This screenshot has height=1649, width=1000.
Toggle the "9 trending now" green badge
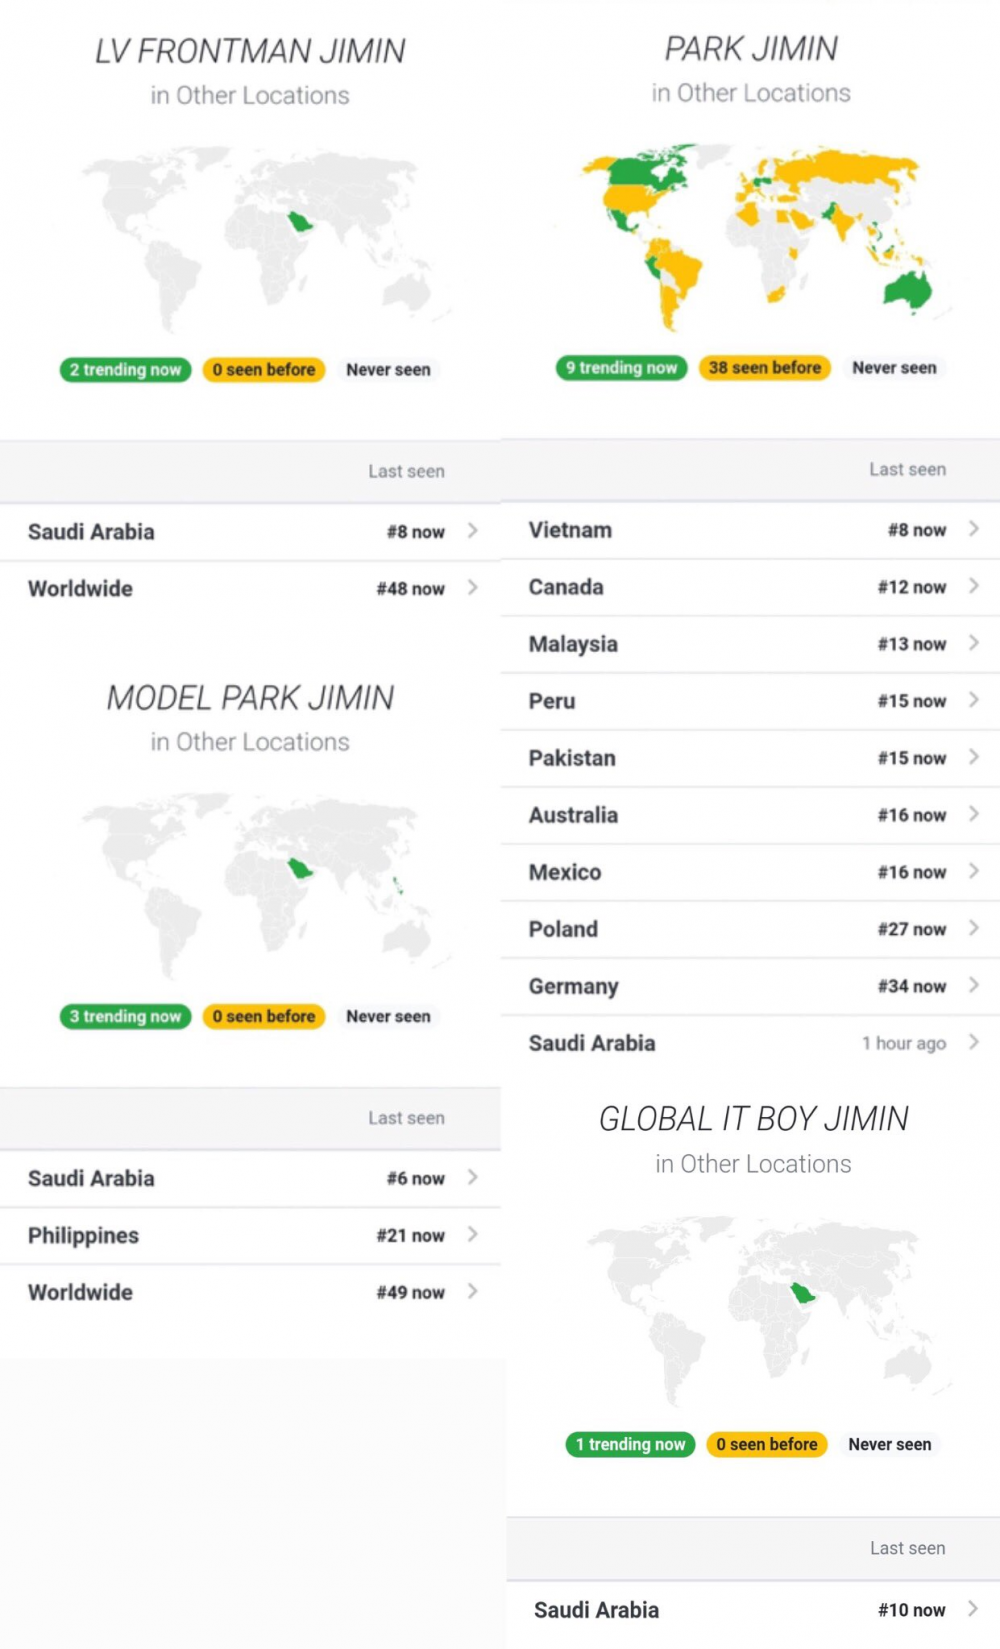click(x=621, y=368)
